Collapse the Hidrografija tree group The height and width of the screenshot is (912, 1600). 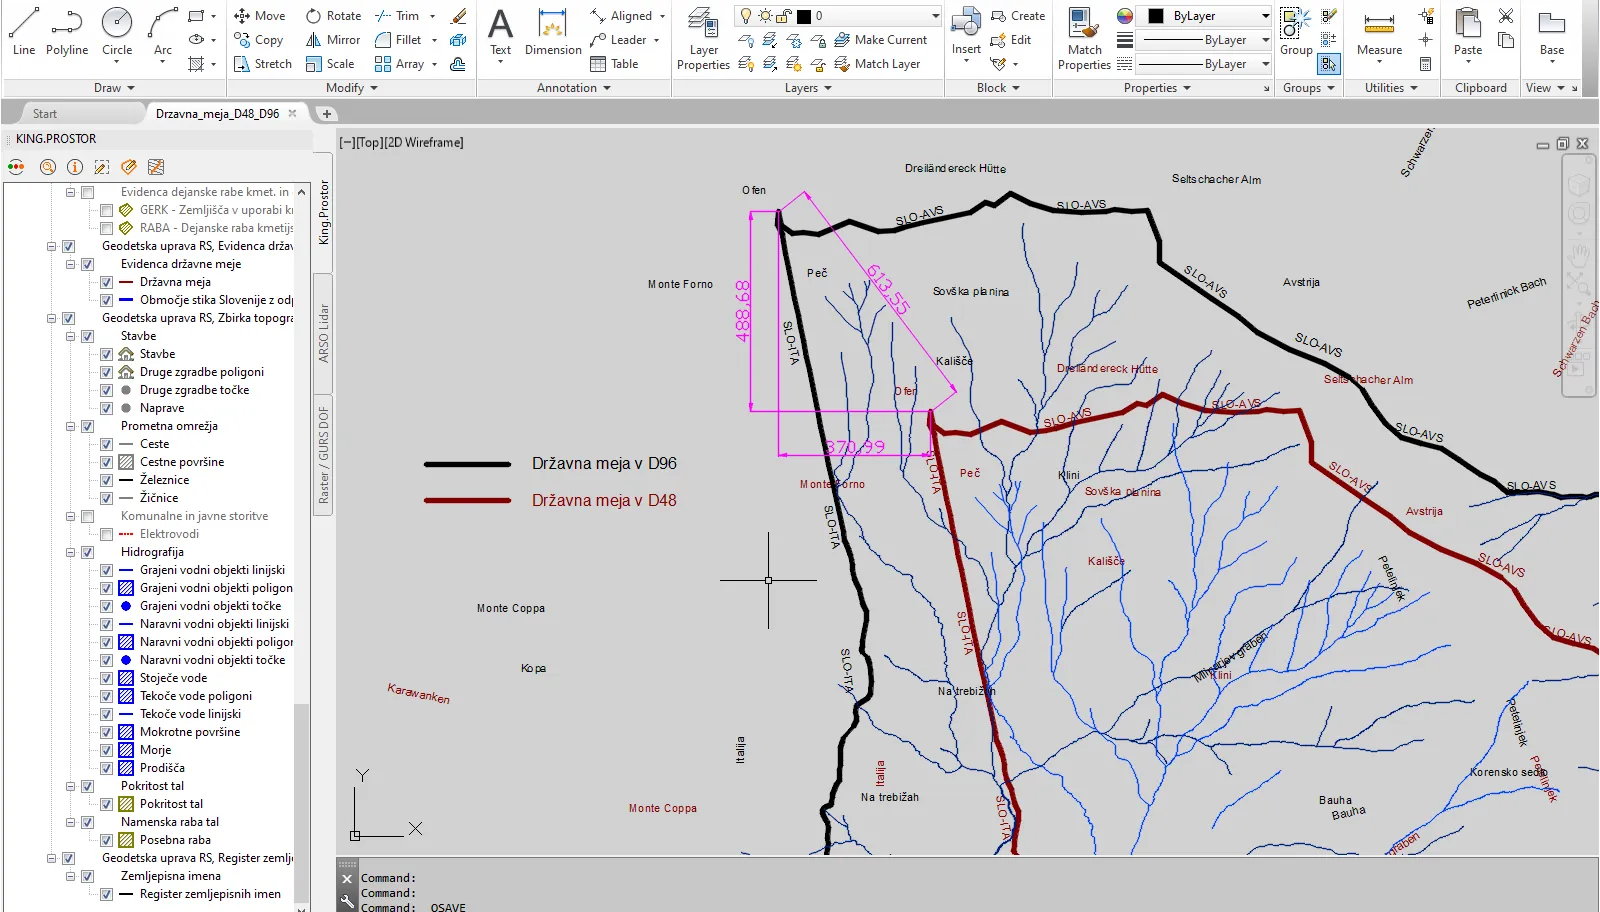click(71, 552)
